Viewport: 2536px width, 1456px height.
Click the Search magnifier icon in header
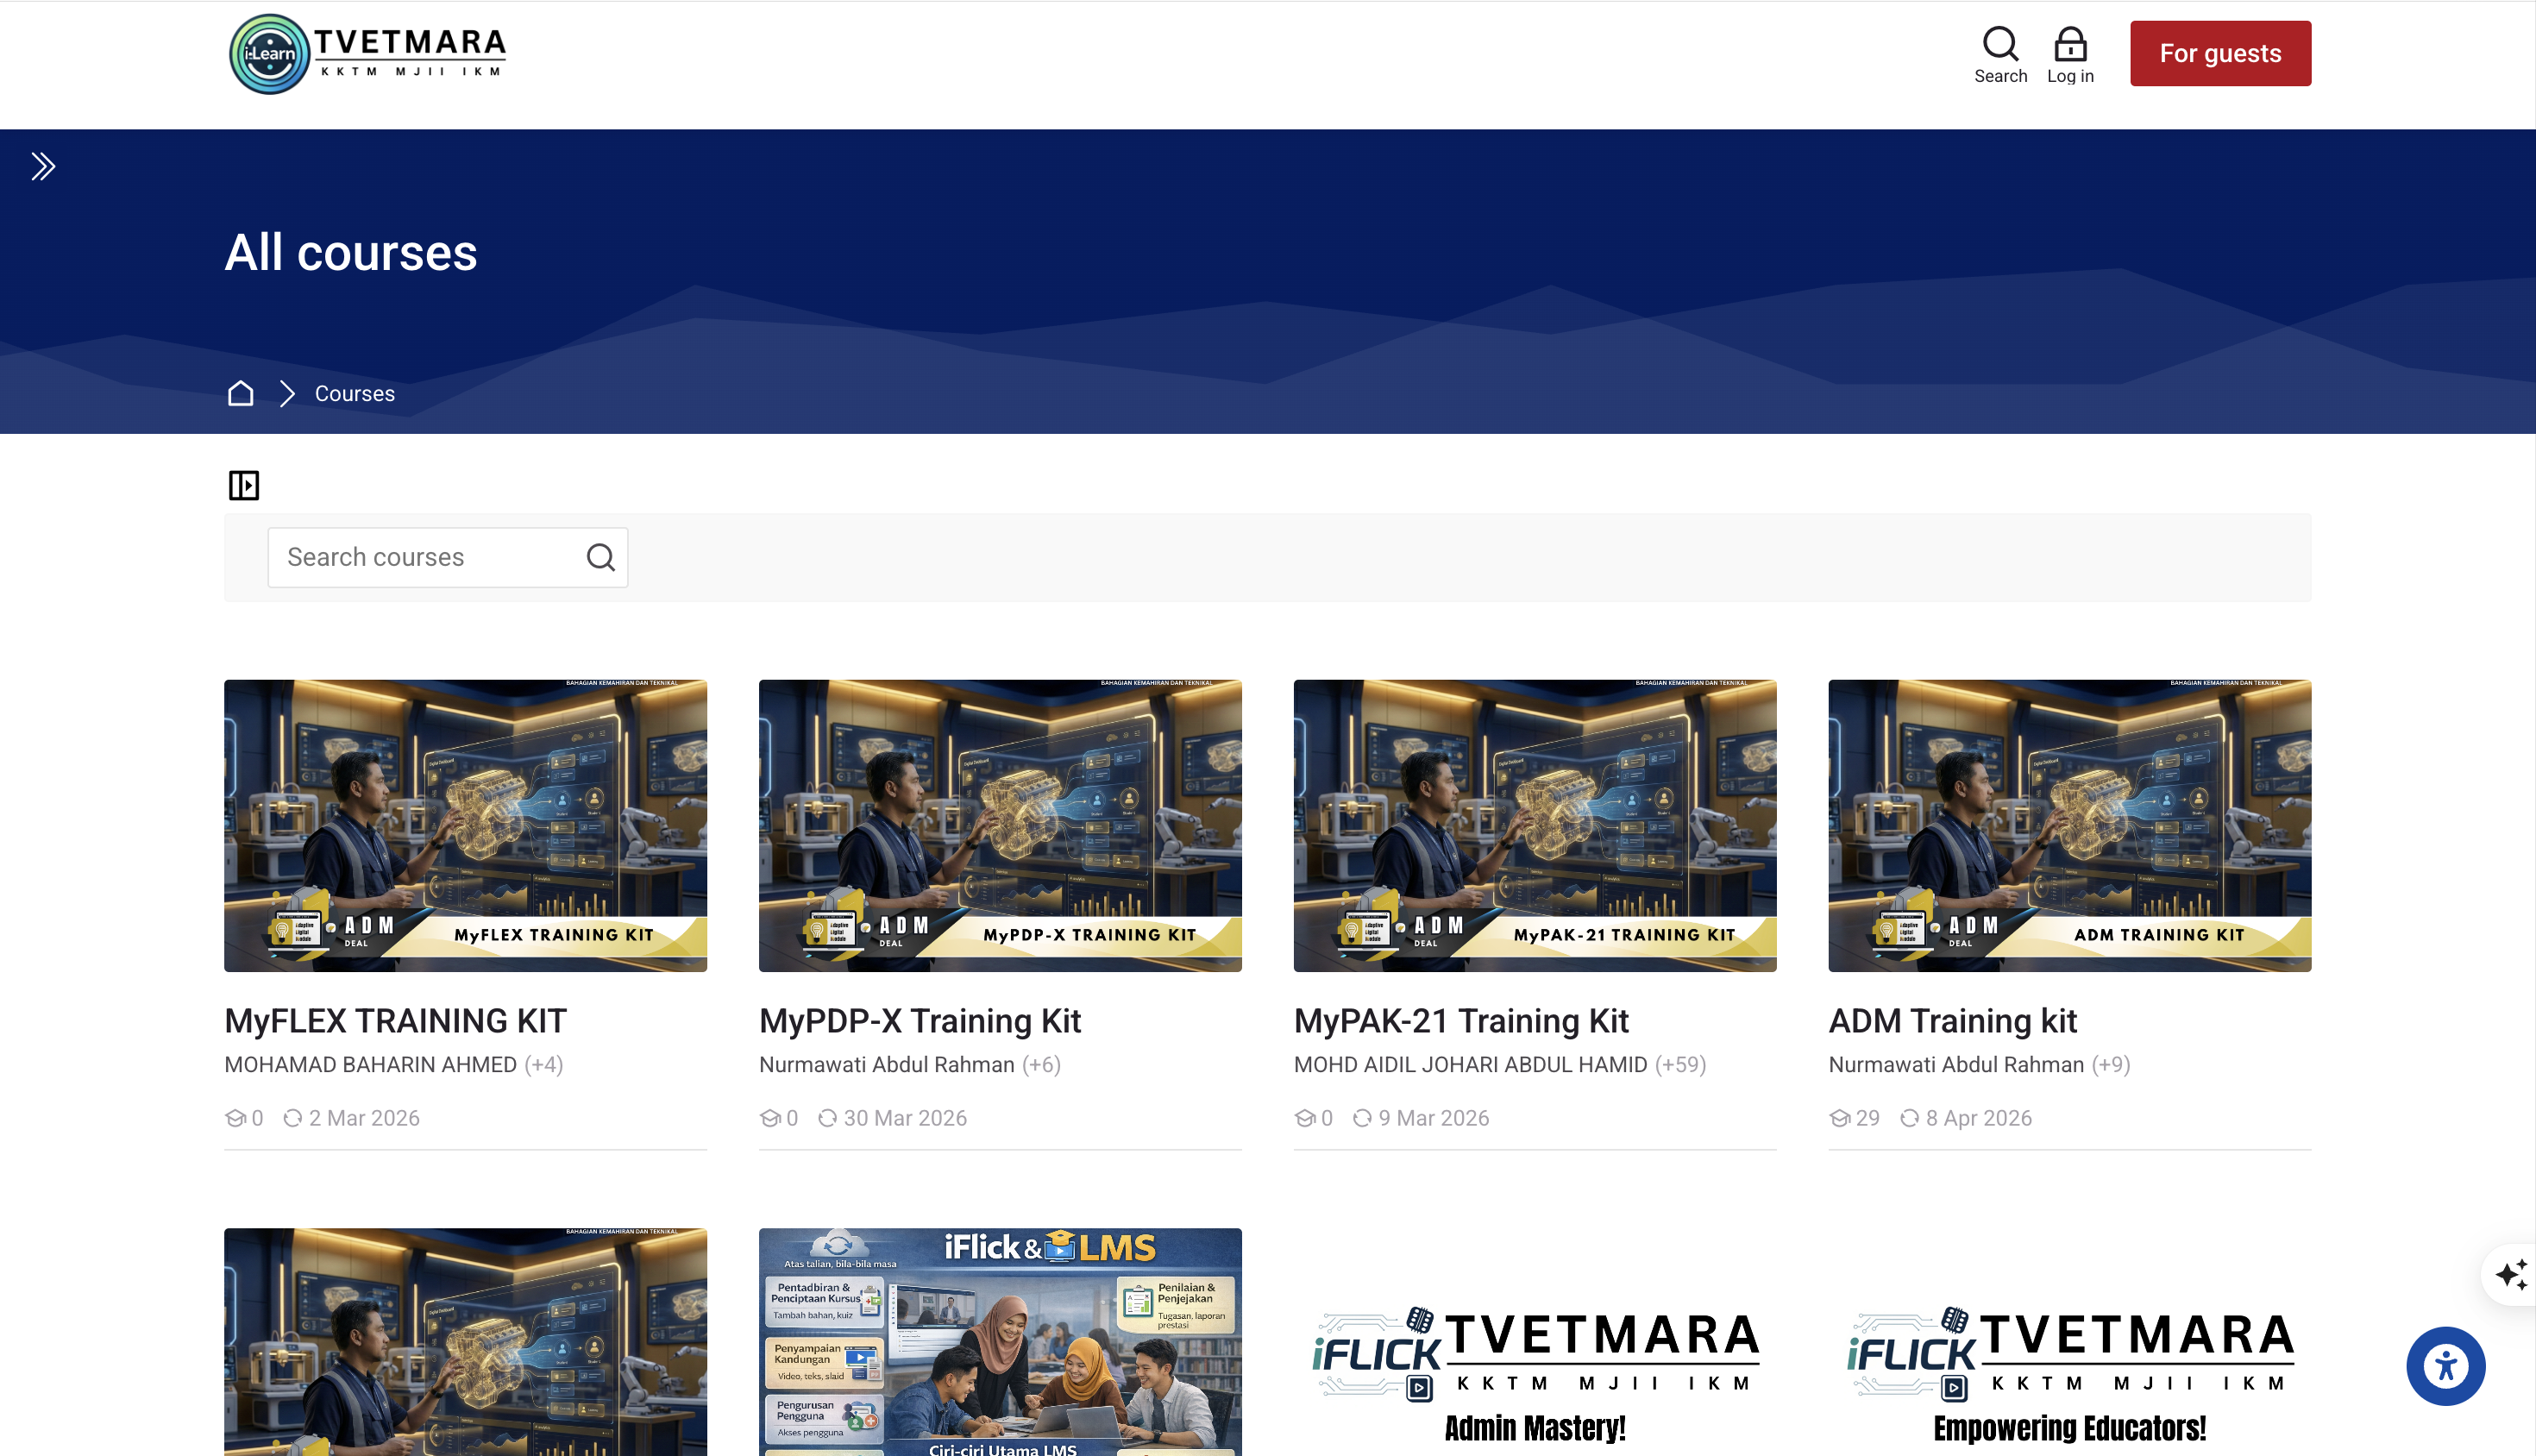[x=2000, y=45]
